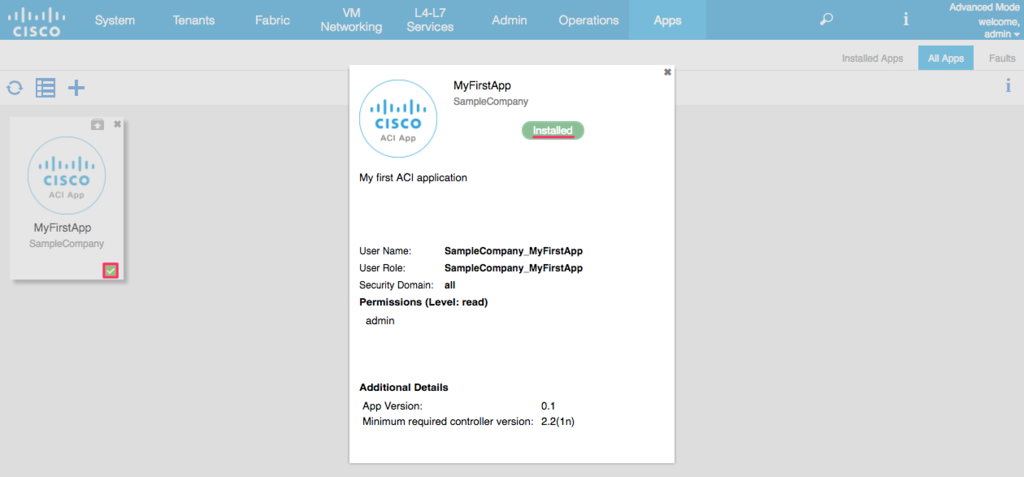Switch to list view icon
Viewport: 1024px width, 477px height.
[45, 88]
